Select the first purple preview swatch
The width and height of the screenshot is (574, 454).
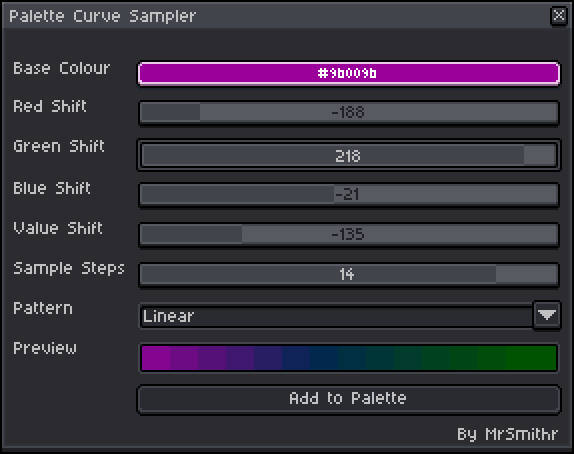pos(156,358)
